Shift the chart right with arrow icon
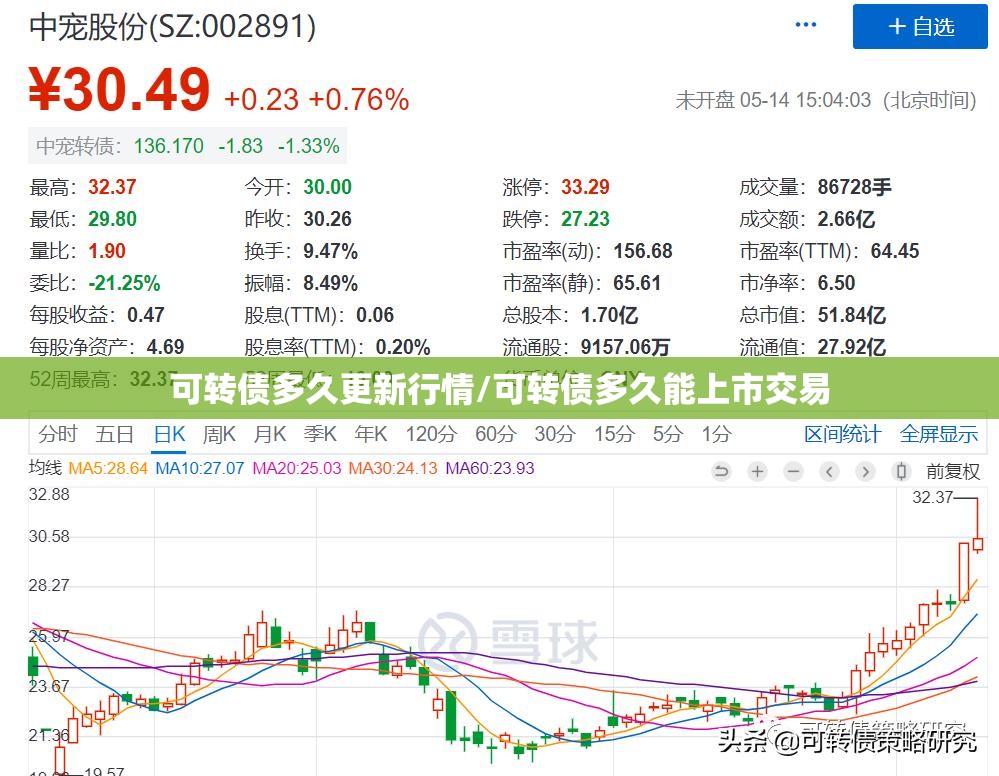Image resolution: width=999 pixels, height=776 pixels. [x=865, y=471]
